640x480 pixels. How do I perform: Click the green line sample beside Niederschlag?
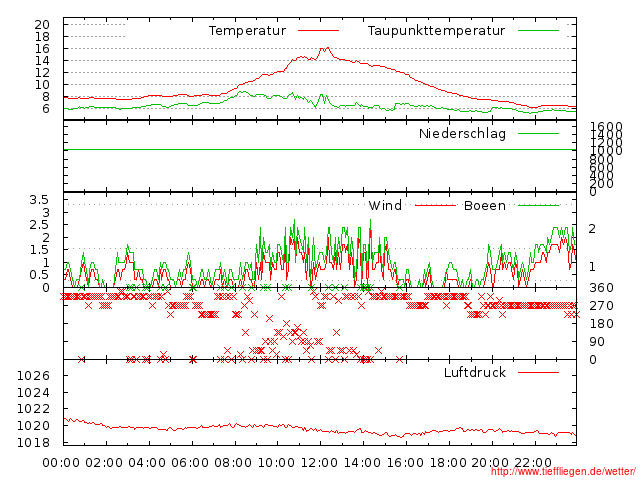click(538, 133)
